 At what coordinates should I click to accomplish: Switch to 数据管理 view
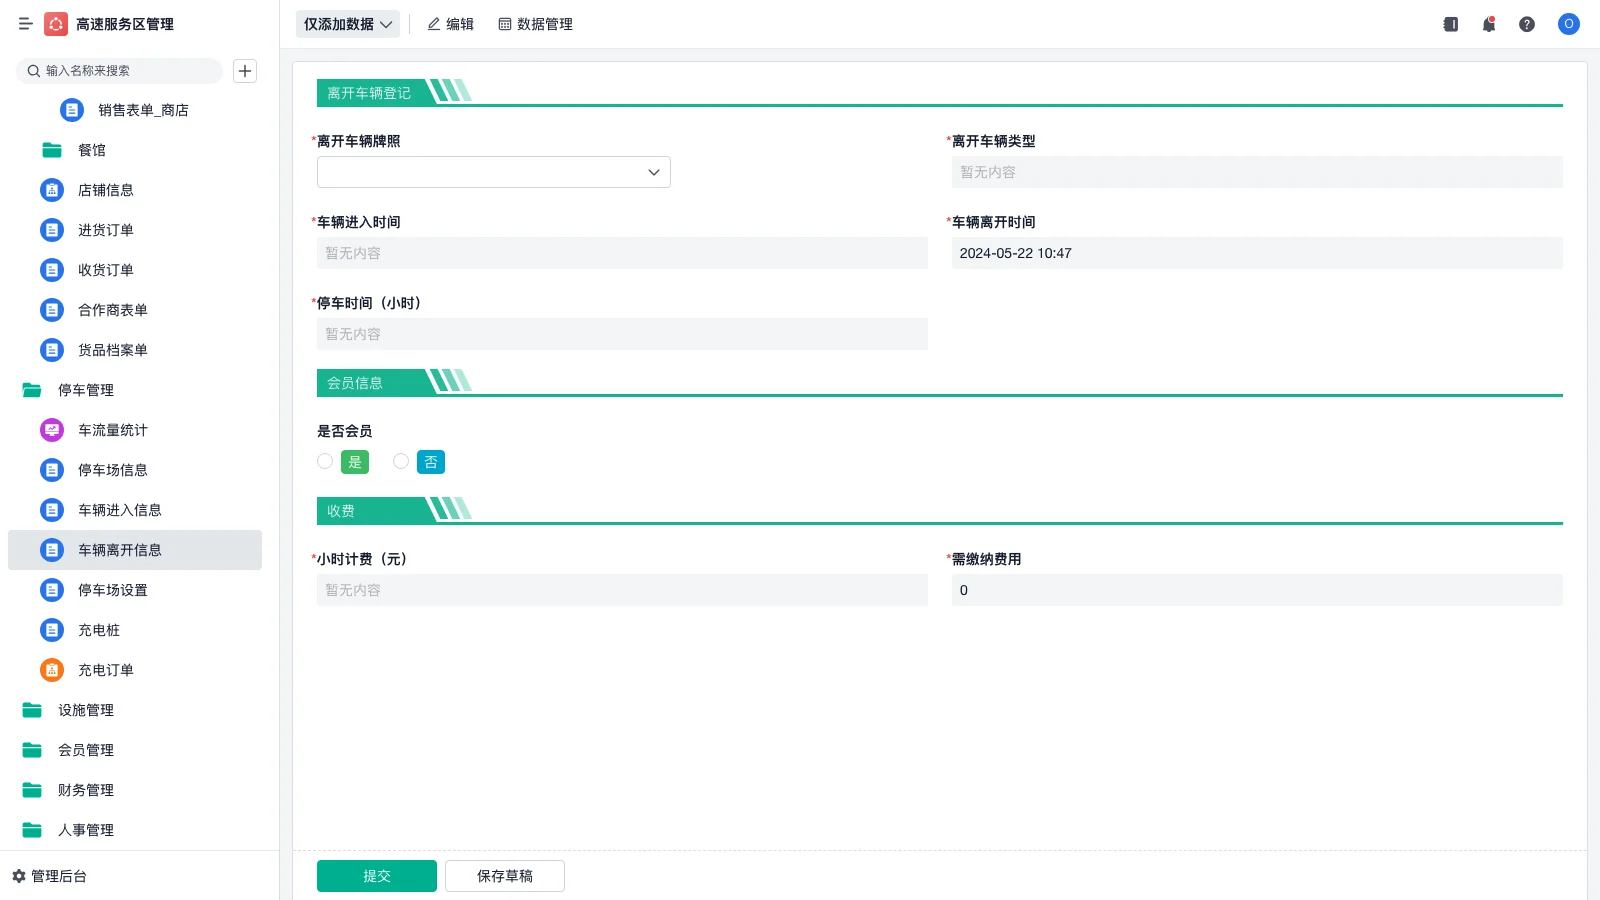point(535,24)
